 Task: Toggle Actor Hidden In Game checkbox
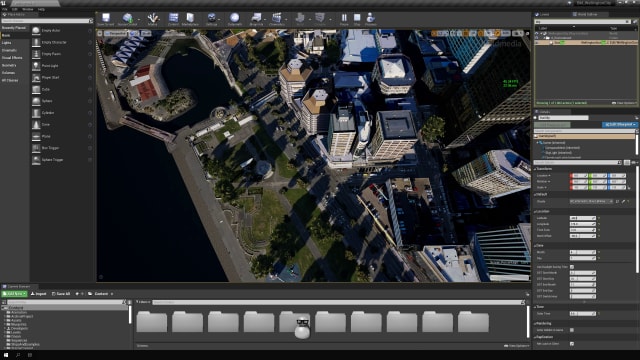pyautogui.click(x=572, y=330)
